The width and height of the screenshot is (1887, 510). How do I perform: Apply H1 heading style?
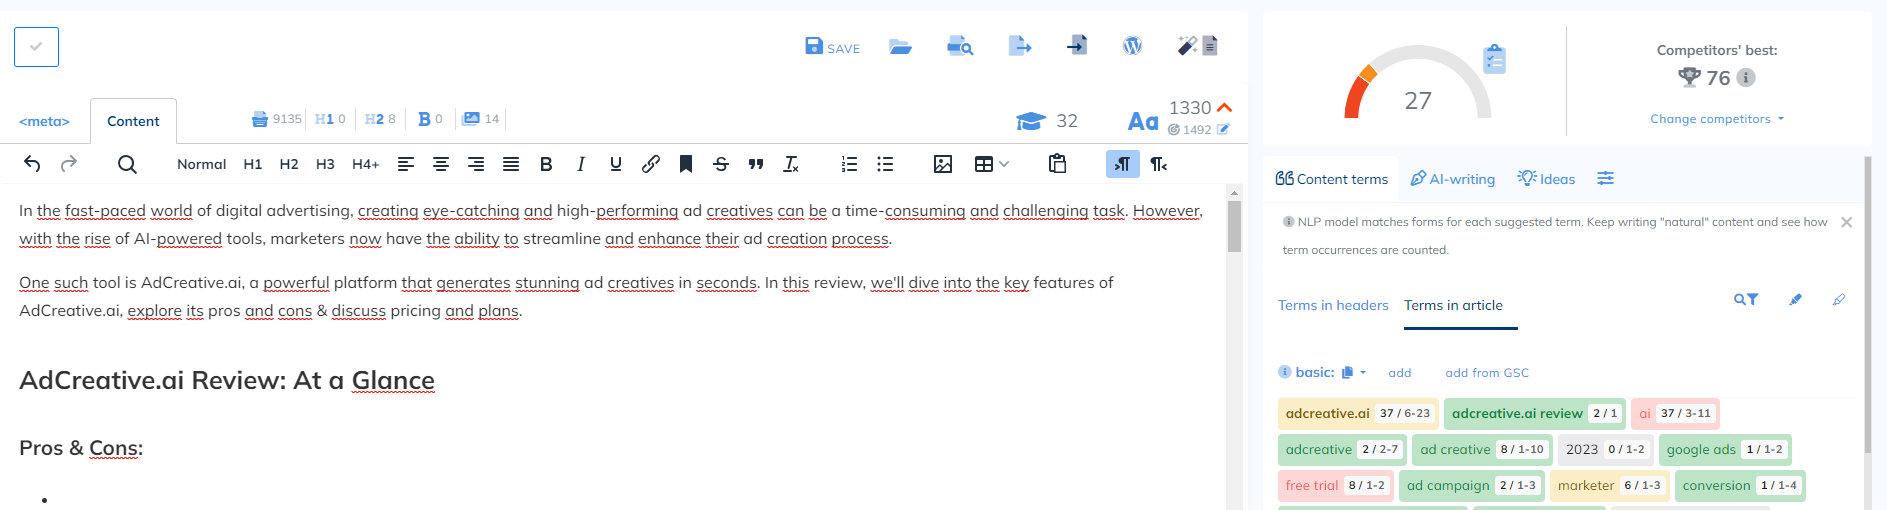(253, 164)
